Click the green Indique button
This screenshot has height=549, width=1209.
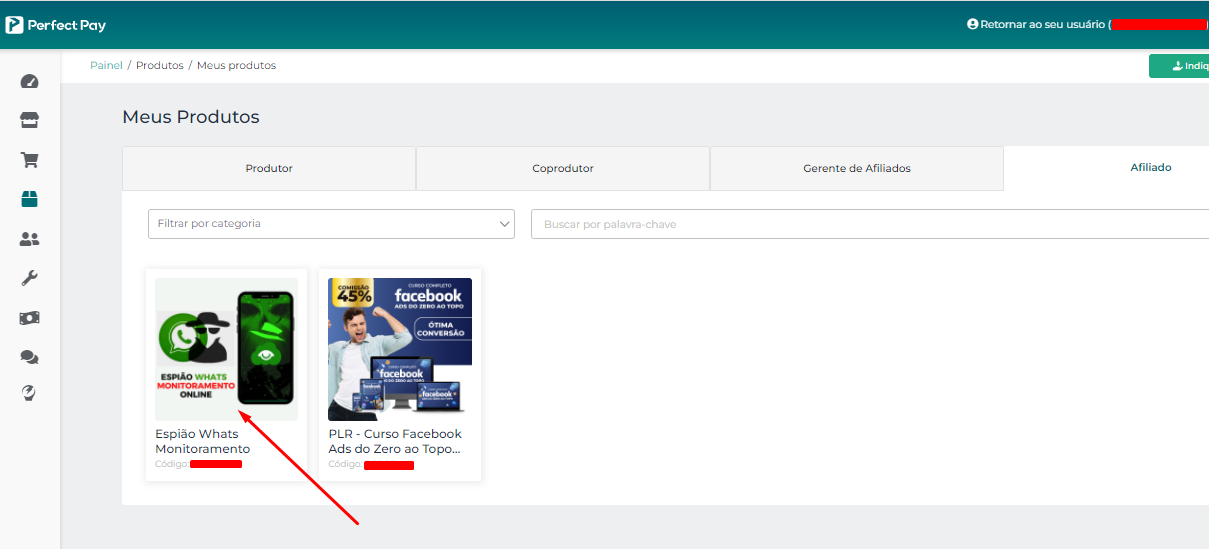point(1180,66)
